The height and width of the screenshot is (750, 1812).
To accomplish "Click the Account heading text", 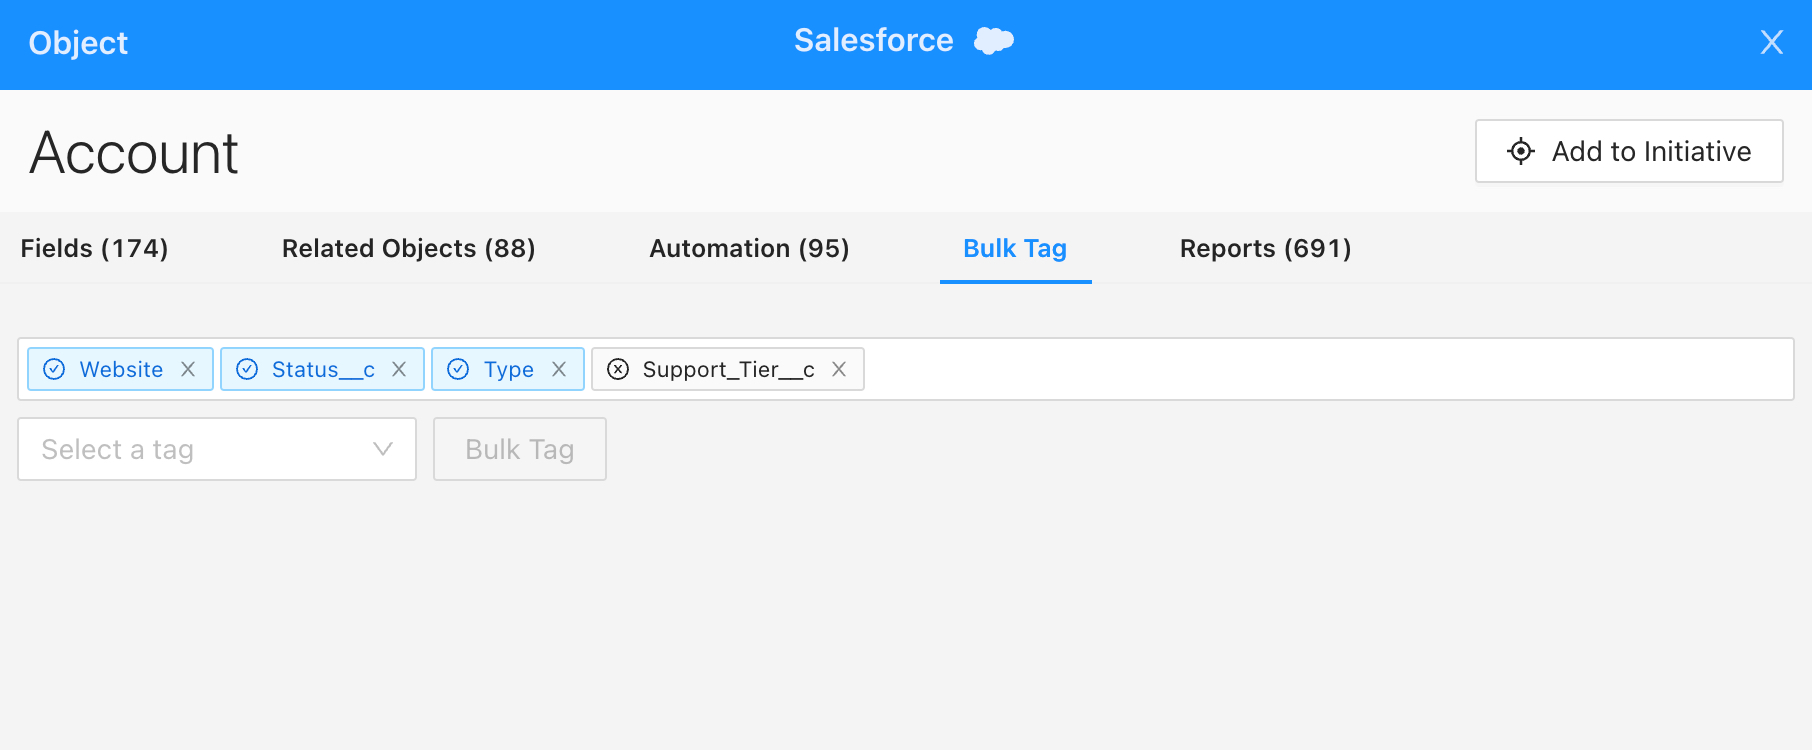I will 134,153.
